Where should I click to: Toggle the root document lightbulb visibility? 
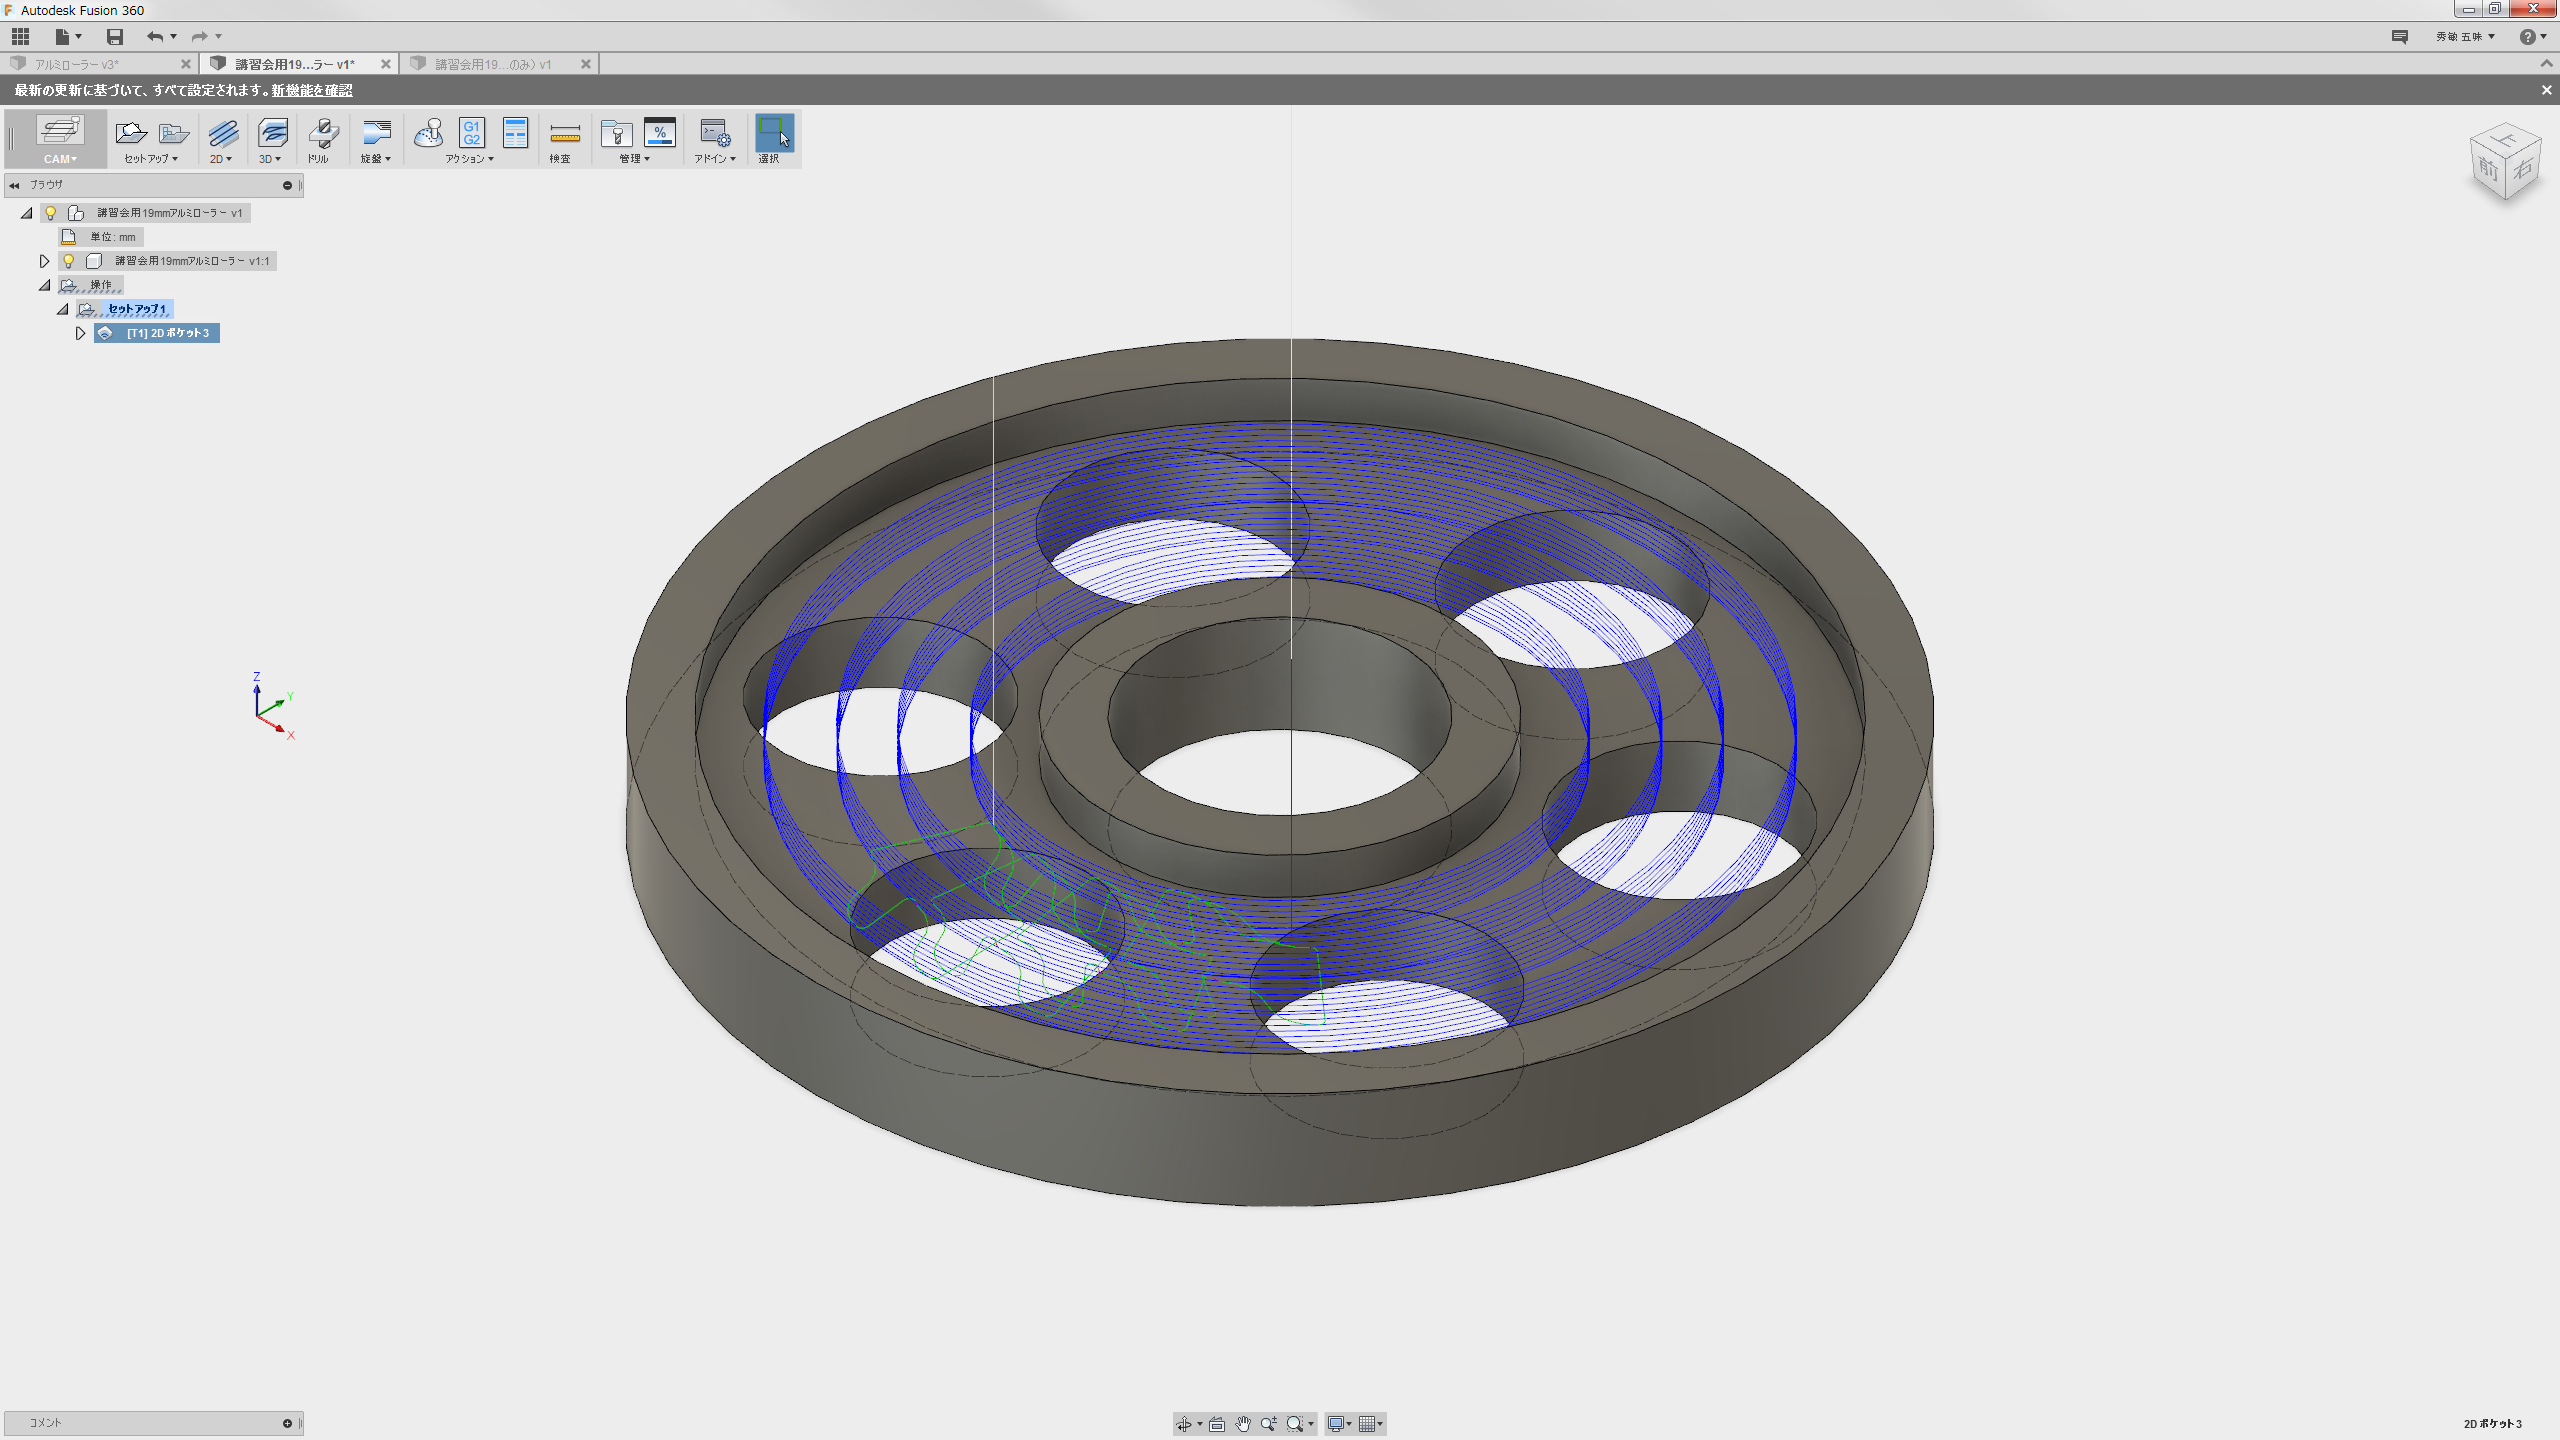click(x=50, y=213)
